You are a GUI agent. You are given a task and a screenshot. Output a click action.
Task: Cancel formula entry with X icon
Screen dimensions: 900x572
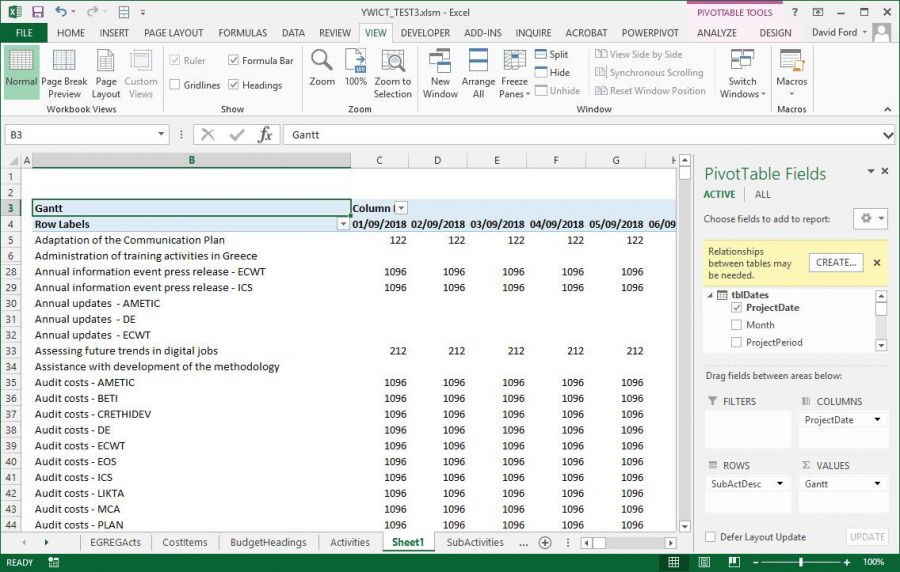(x=208, y=135)
